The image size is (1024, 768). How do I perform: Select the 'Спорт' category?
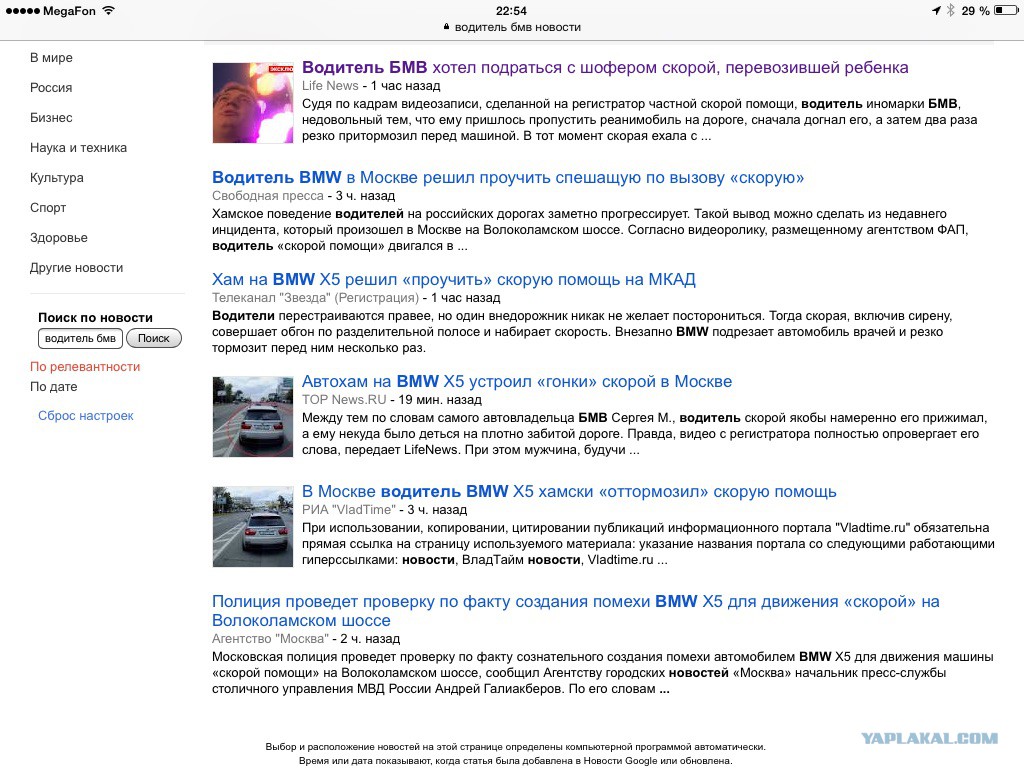coord(48,208)
